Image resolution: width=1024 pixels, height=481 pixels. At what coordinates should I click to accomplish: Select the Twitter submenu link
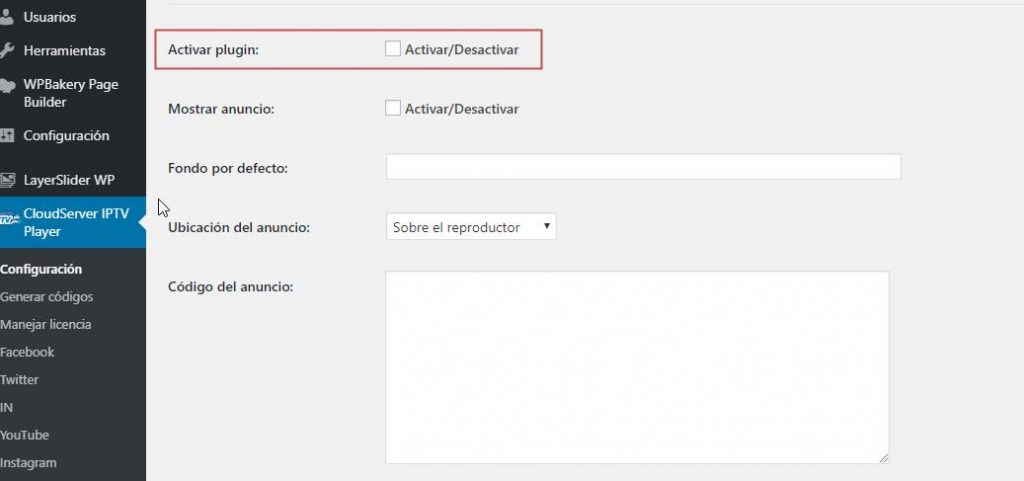[20, 379]
